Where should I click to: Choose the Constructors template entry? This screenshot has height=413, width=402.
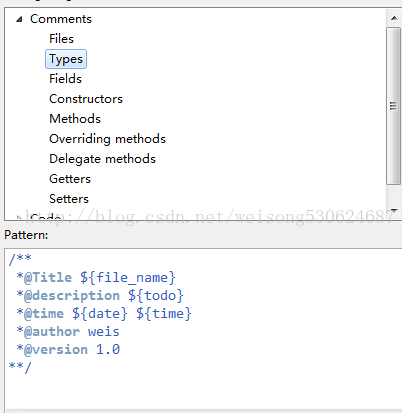pyautogui.click(x=86, y=99)
